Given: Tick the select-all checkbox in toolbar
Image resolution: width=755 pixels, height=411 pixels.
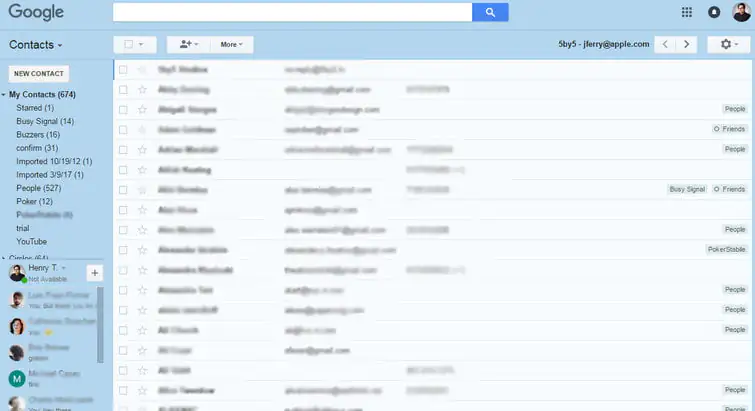Looking at the screenshot, I should click(128, 44).
